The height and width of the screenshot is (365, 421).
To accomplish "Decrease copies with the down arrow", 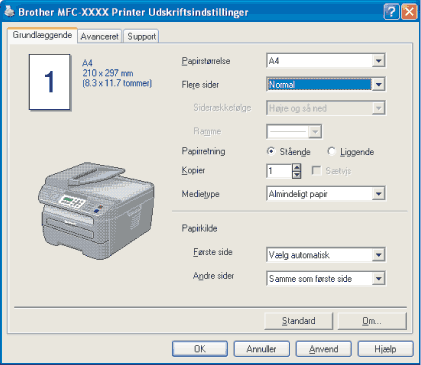I will pyautogui.click(x=296, y=175).
